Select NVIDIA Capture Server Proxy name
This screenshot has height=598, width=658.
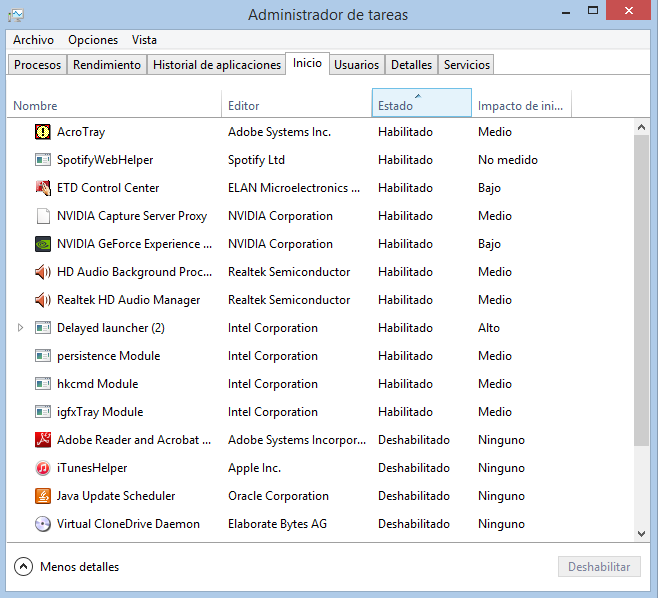click(x=132, y=216)
